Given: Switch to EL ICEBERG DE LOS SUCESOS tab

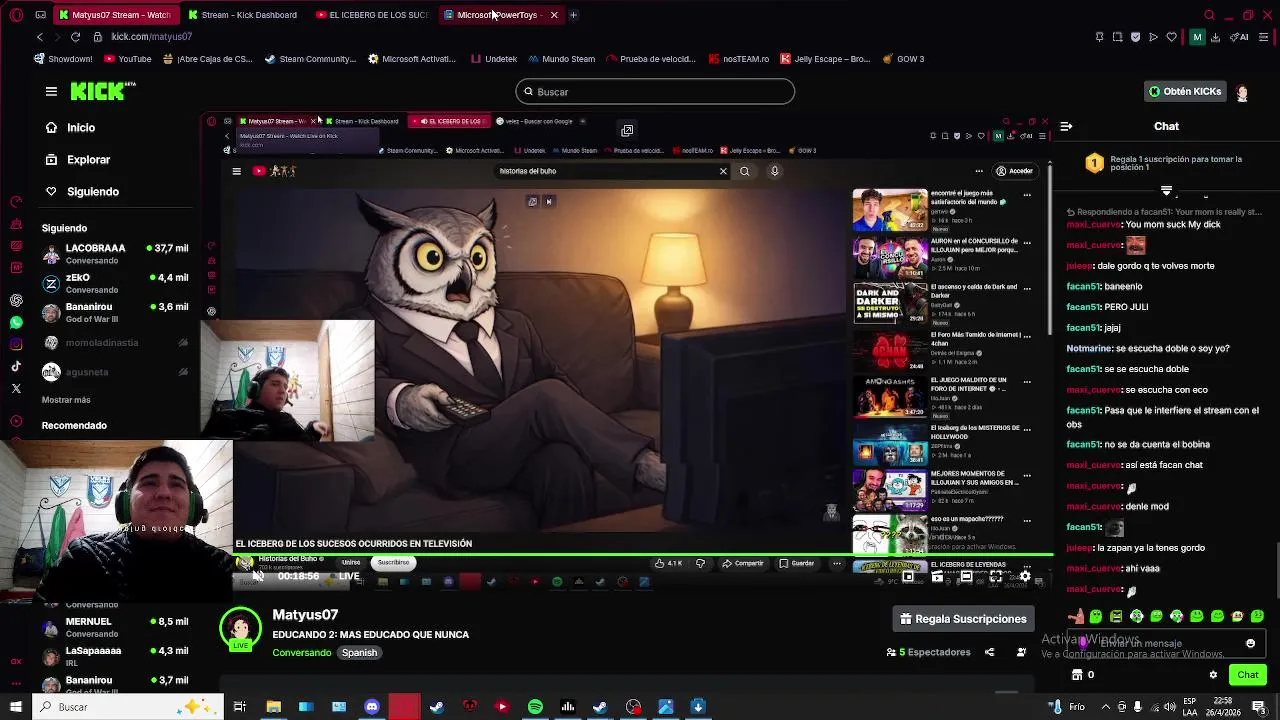Looking at the screenshot, I should click(x=372, y=15).
